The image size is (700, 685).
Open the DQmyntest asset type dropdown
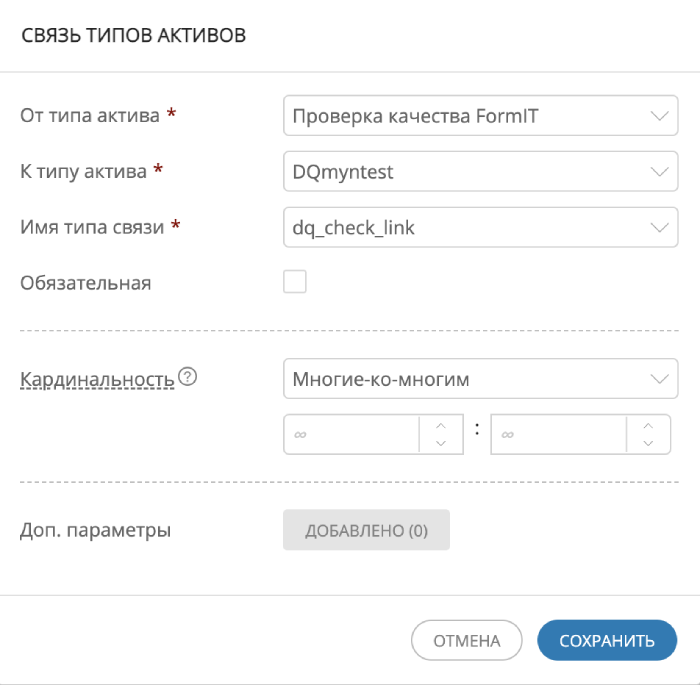(x=460, y=172)
